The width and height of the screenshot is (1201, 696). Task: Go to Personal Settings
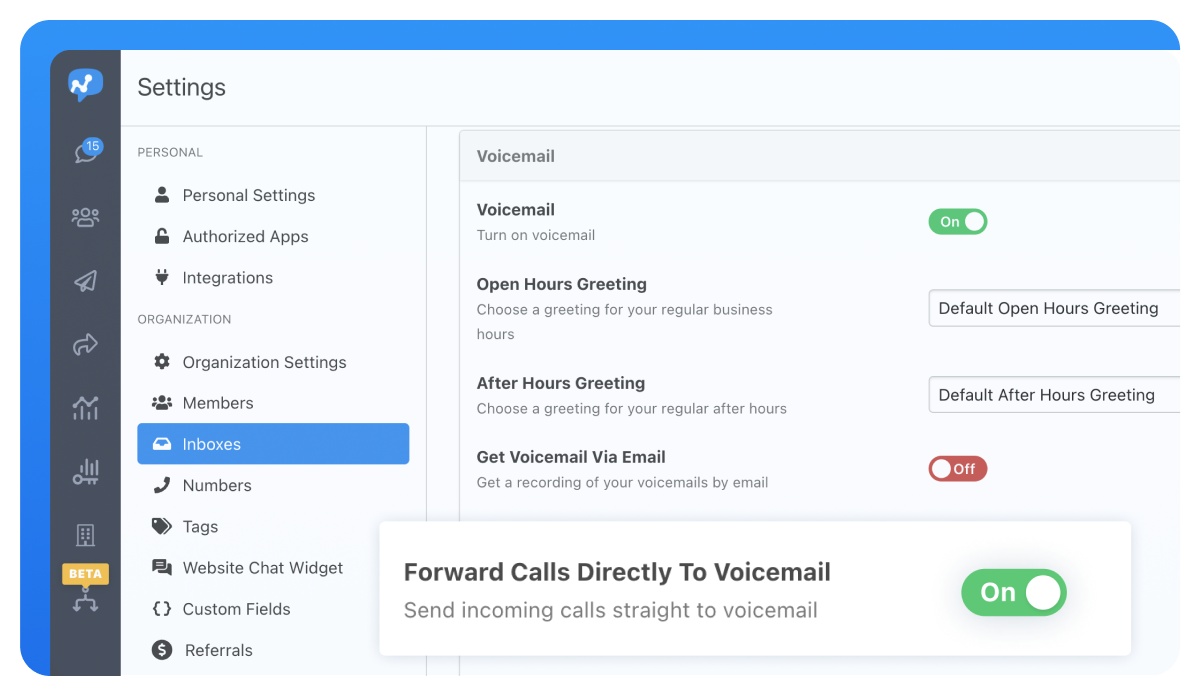point(249,195)
